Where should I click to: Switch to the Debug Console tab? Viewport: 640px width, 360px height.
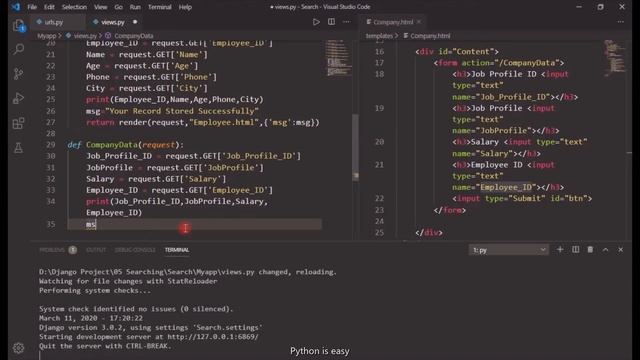[x=135, y=250]
